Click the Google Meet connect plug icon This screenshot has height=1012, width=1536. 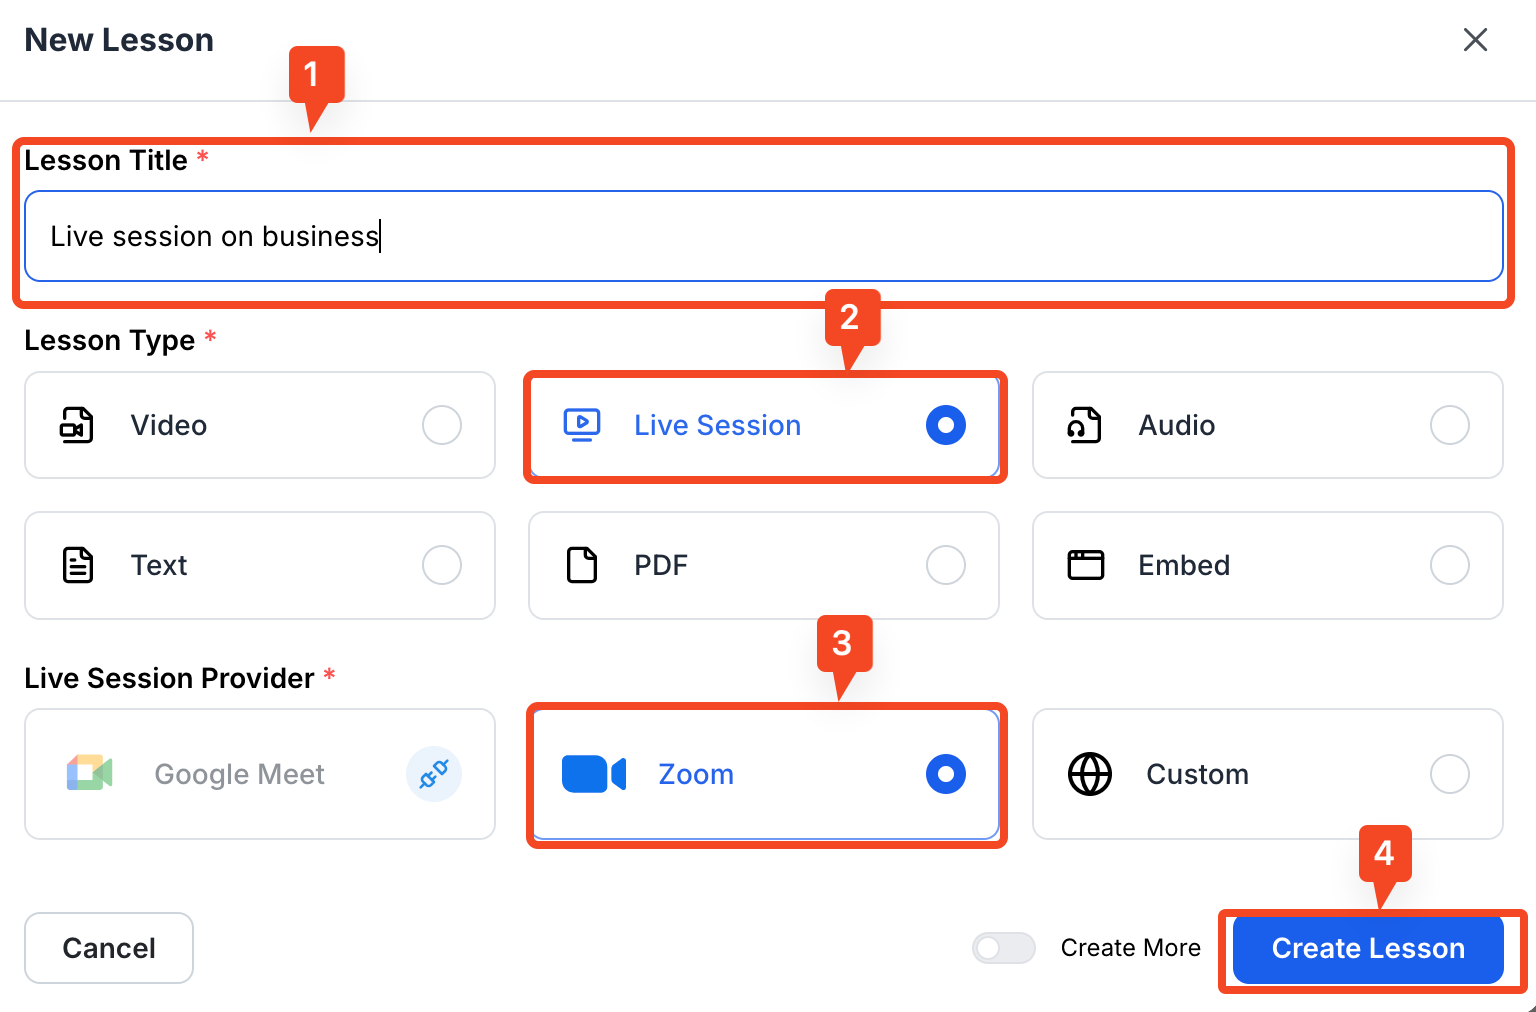point(434,774)
